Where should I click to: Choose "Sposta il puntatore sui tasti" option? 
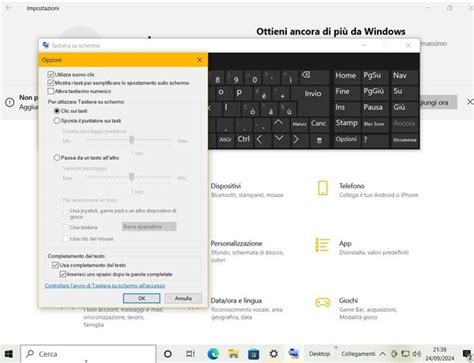click(57, 121)
